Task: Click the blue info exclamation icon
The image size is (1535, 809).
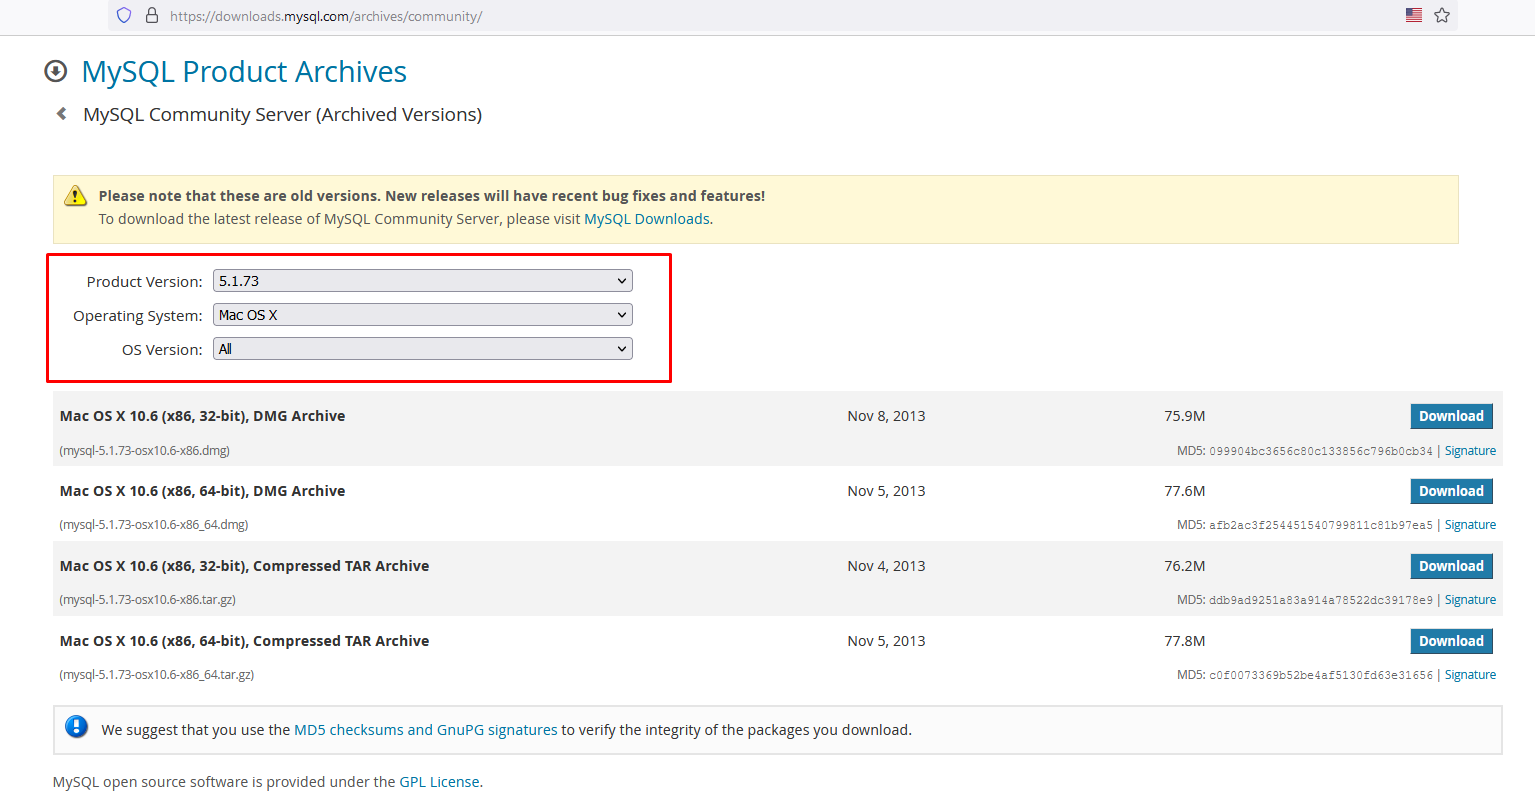Action: pos(76,727)
